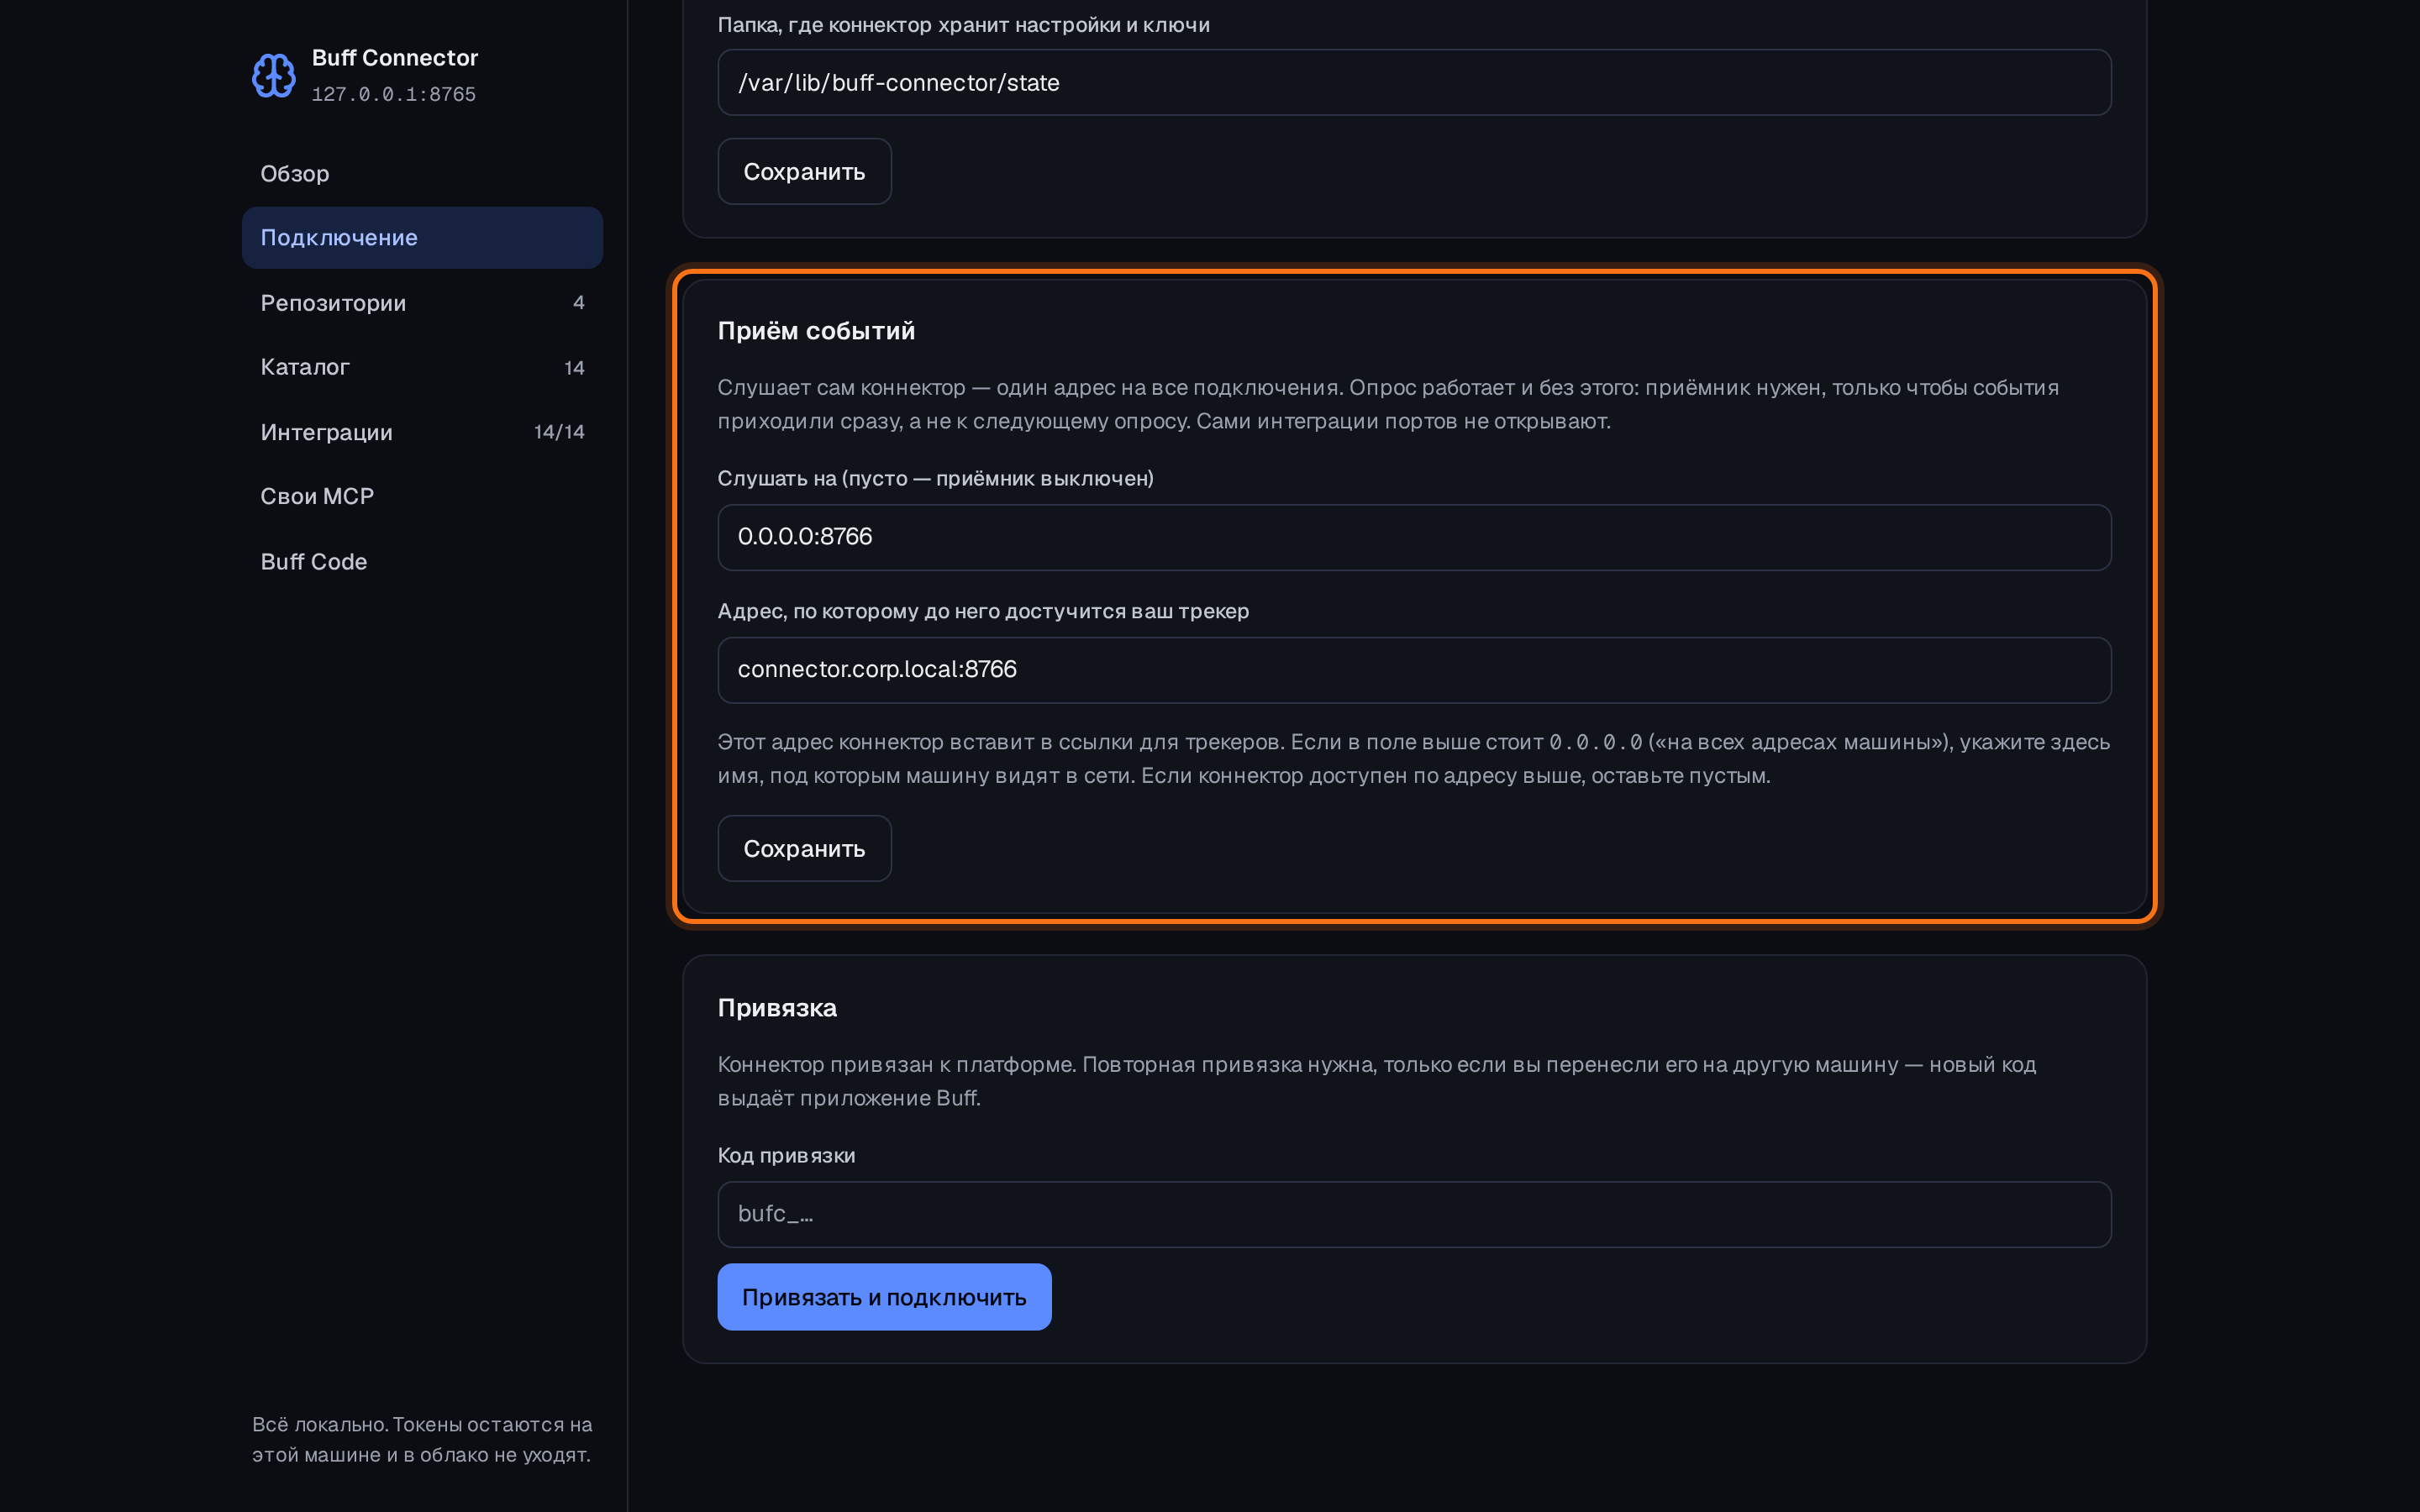2420x1512 pixels.
Task: Edit the connector.corp.local:8766 address field
Action: tap(1414, 670)
